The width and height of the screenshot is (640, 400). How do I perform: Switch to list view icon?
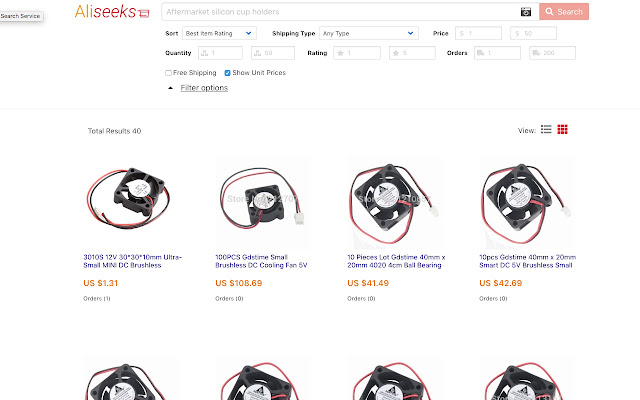click(x=546, y=130)
